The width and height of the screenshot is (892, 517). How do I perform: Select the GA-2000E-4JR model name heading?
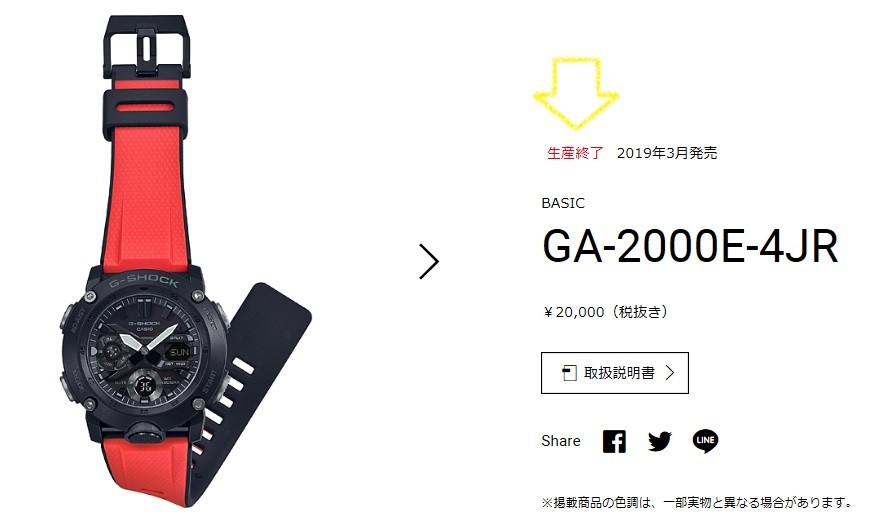coord(690,246)
